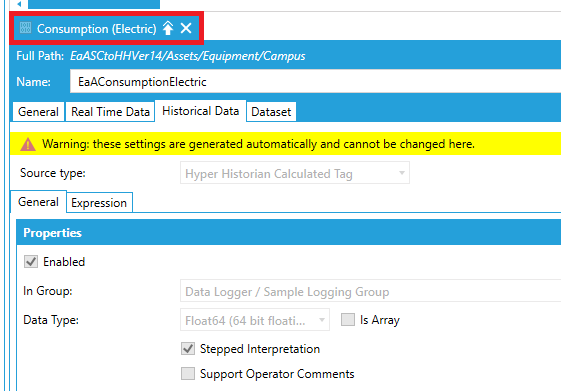Switch to the Dataset tab
The width and height of the screenshot is (561, 391).
(x=271, y=112)
